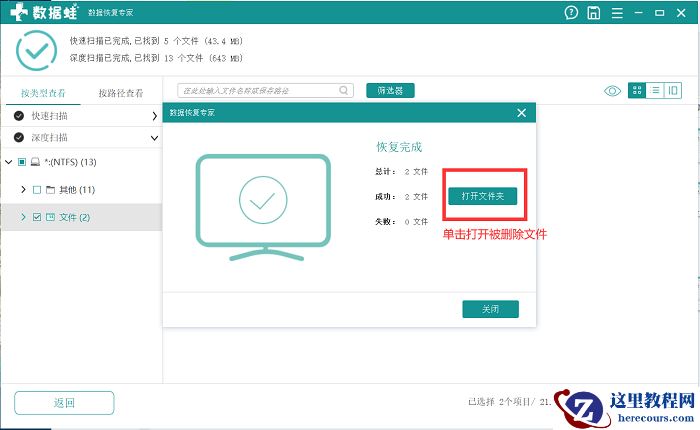Expand the 其他 (11) folder node
This screenshot has height=430, width=700.
tap(23, 190)
